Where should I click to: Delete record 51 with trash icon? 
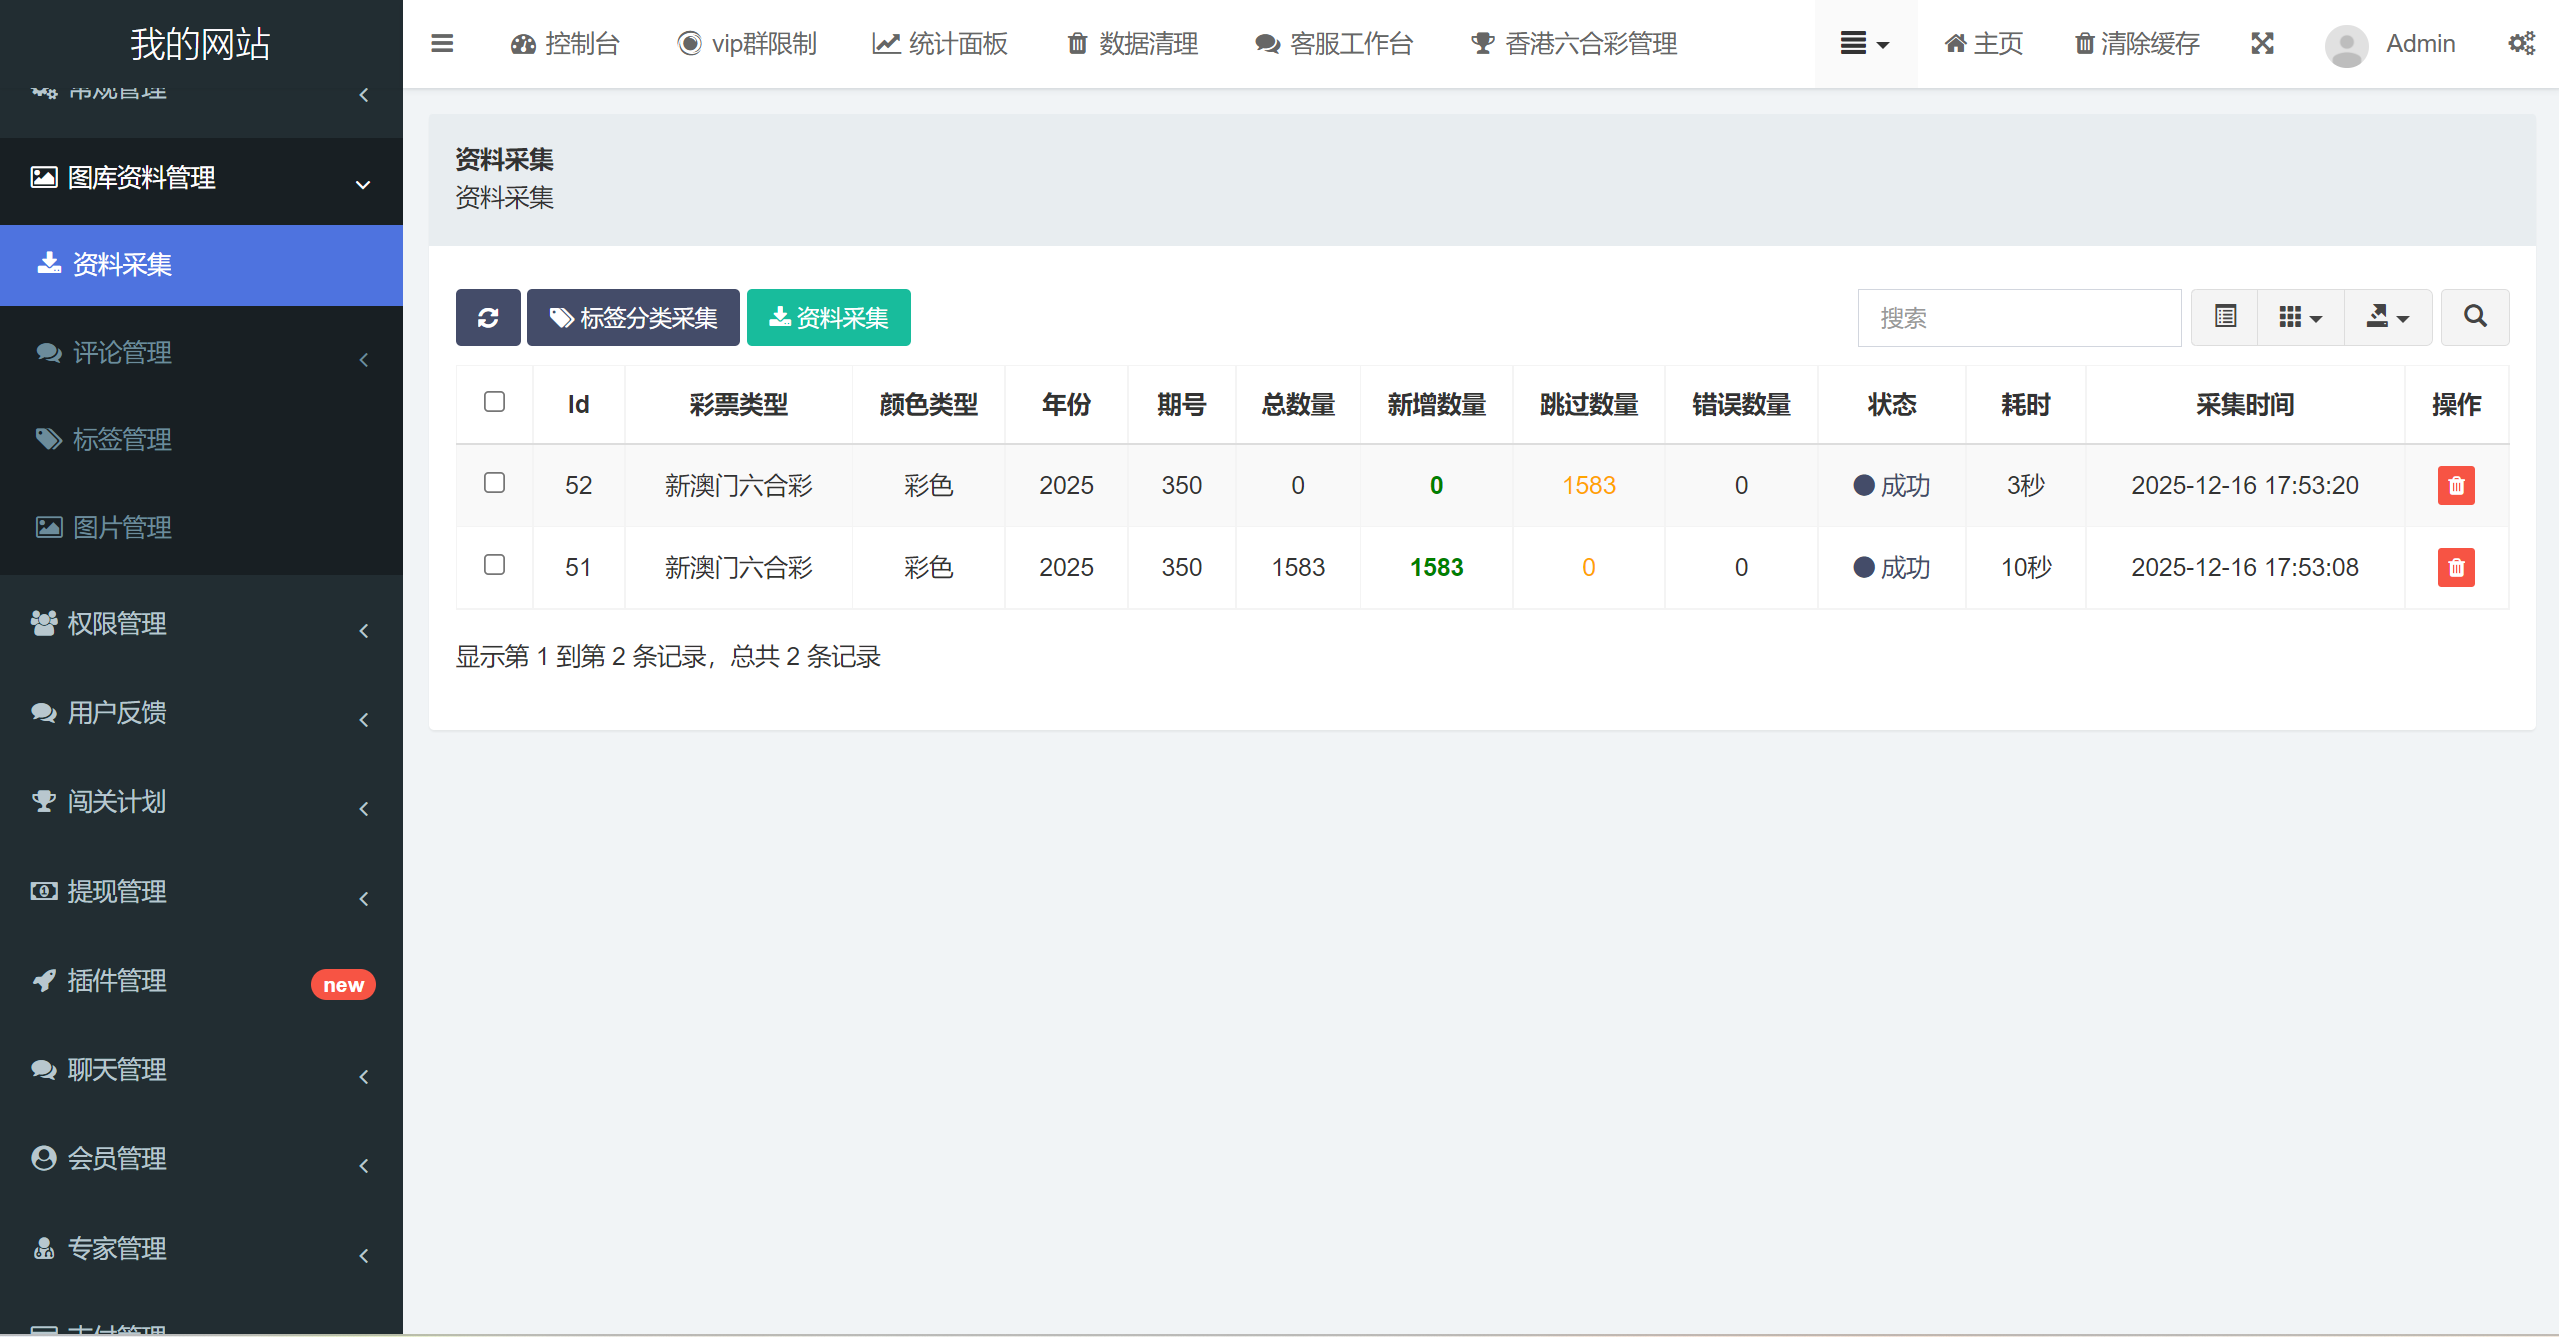2455,568
